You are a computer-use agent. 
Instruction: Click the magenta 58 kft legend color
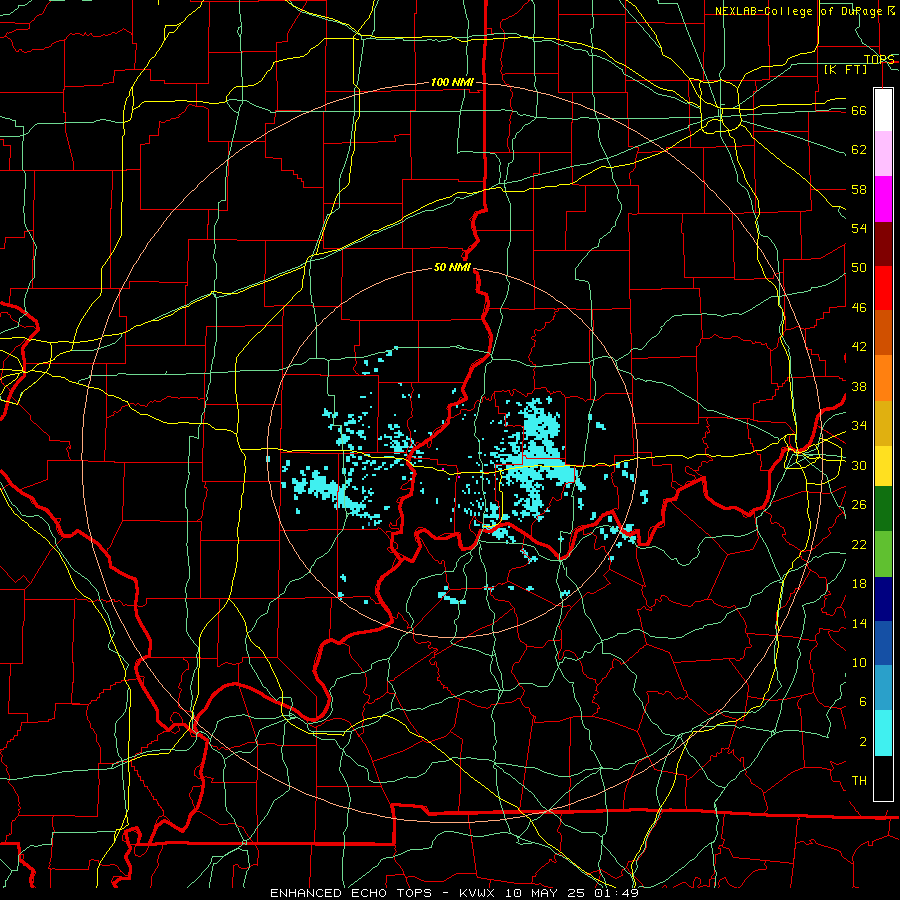click(883, 199)
